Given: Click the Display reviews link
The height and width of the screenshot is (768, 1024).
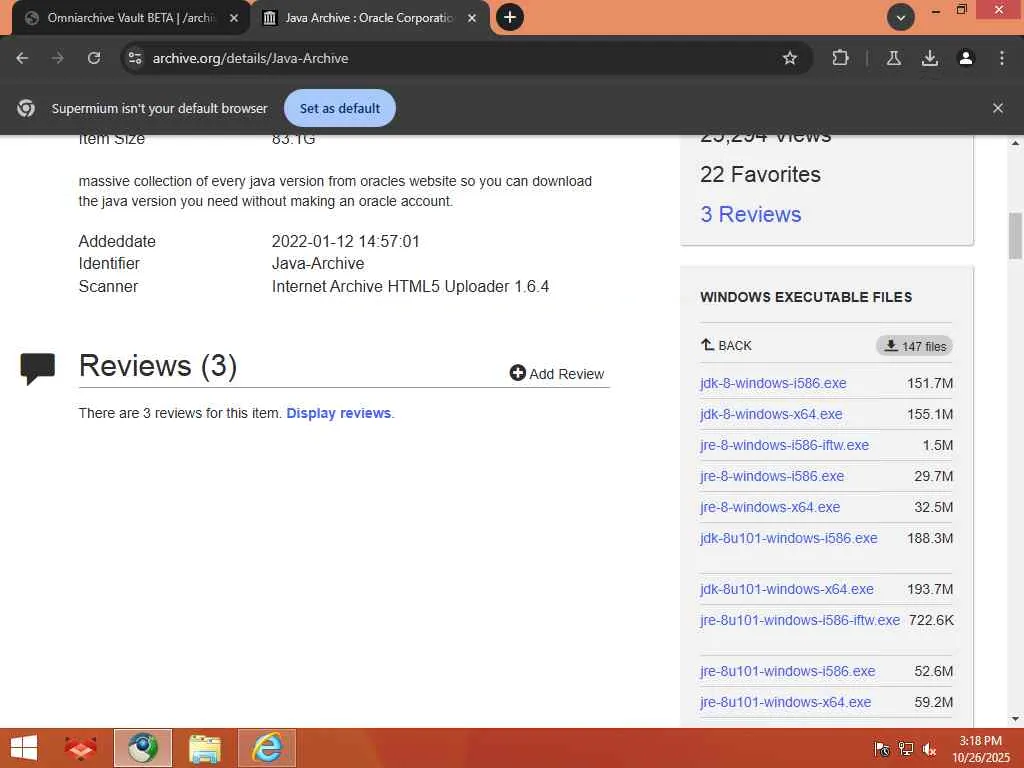Looking at the screenshot, I should (x=338, y=413).
